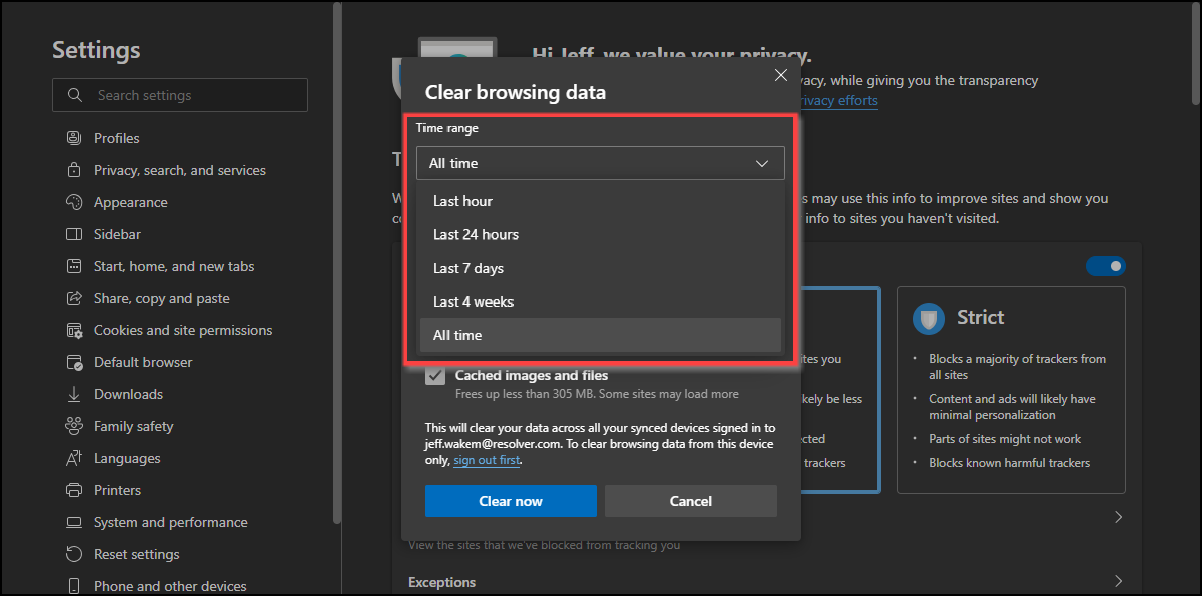Turn off the Tracking prevention switch
1202x596 pixels.
click(x=1106, y=266)
